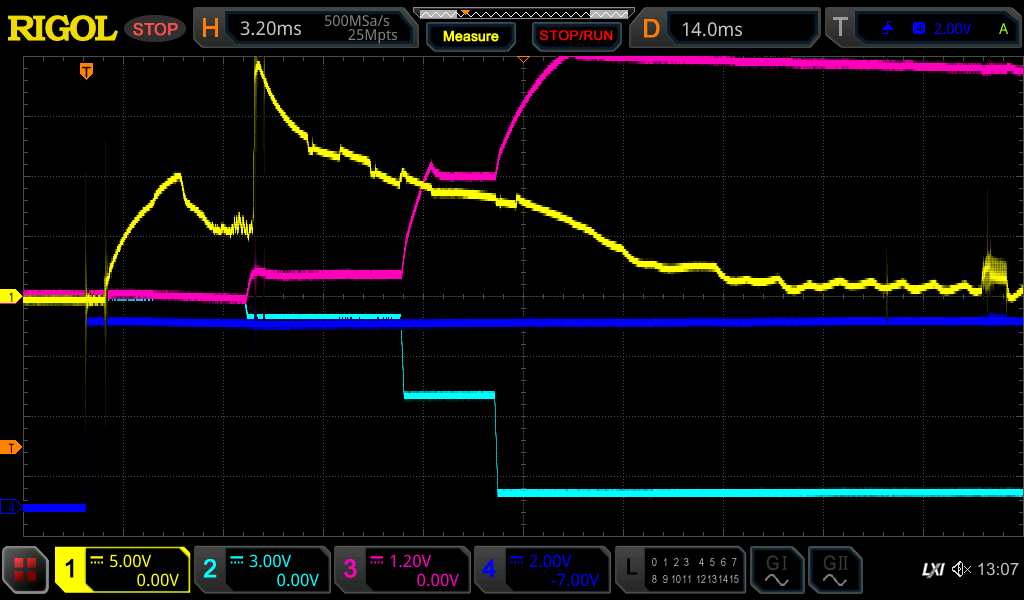Toggle channel 2 with 3.00V scale
Image resolution: width=1024 pixels, height=600 pixels.
[x=261, y=570]
